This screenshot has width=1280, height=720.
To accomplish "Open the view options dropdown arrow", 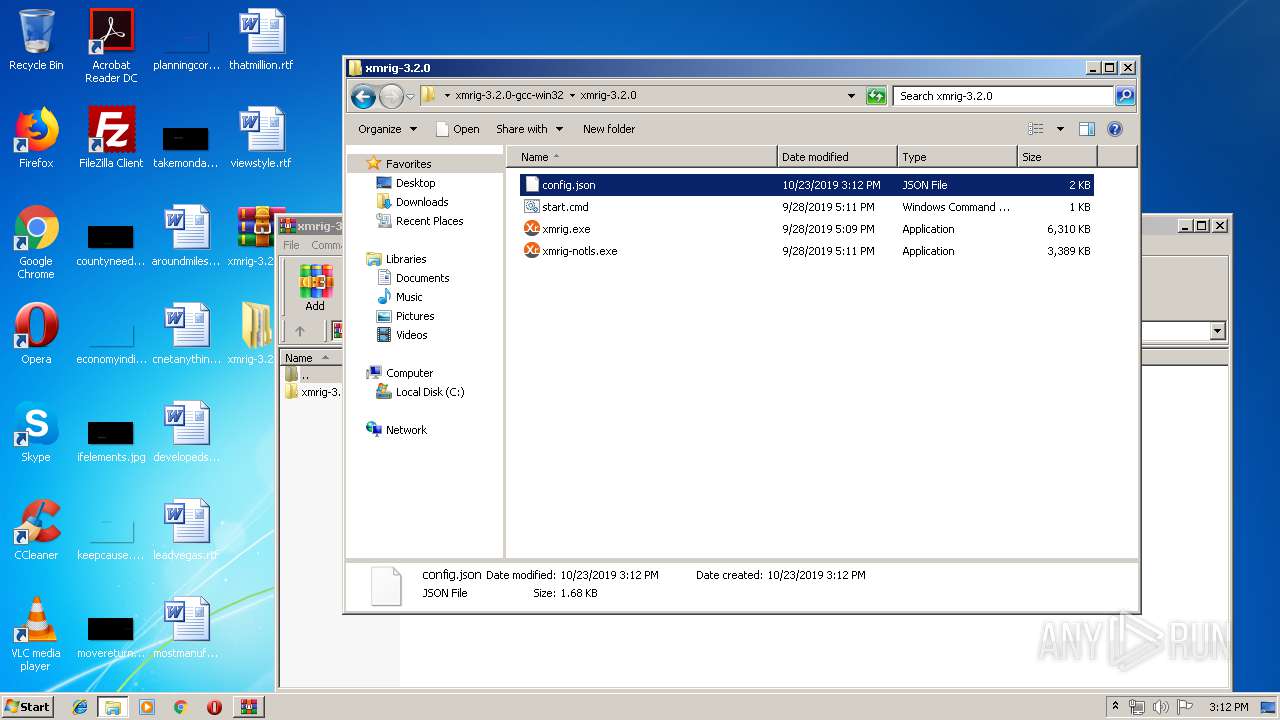I will click(x=1060, y=129).
